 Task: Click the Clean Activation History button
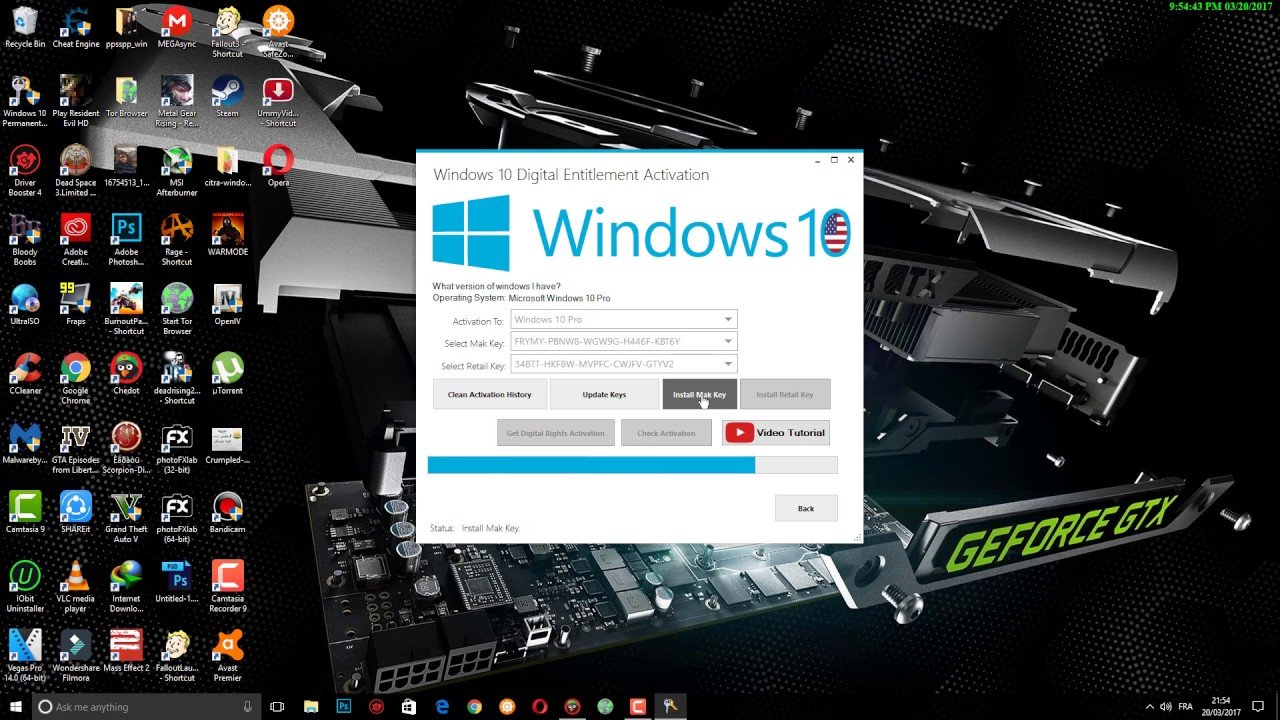pos(490,395)
